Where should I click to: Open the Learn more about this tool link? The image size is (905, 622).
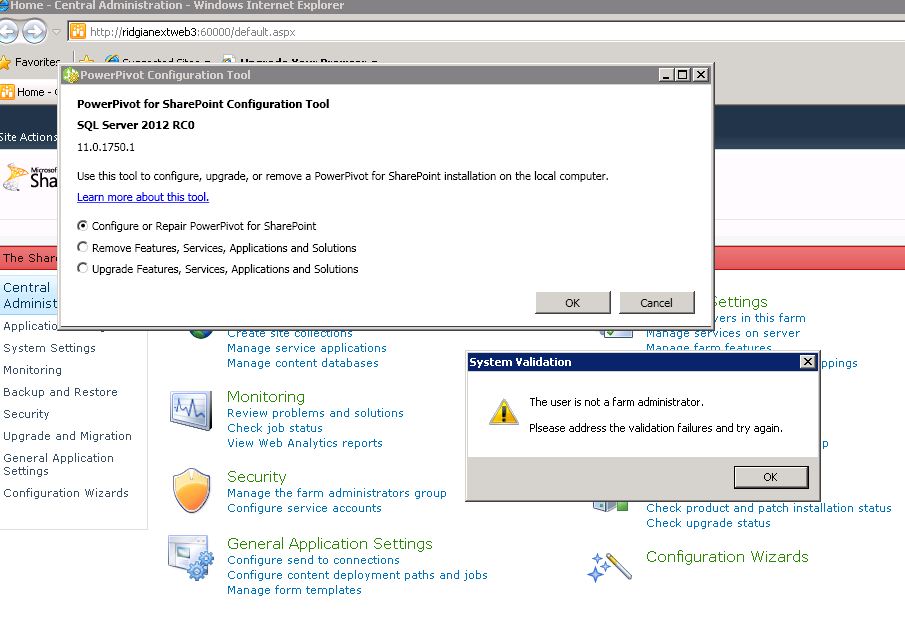click(143, 197)
